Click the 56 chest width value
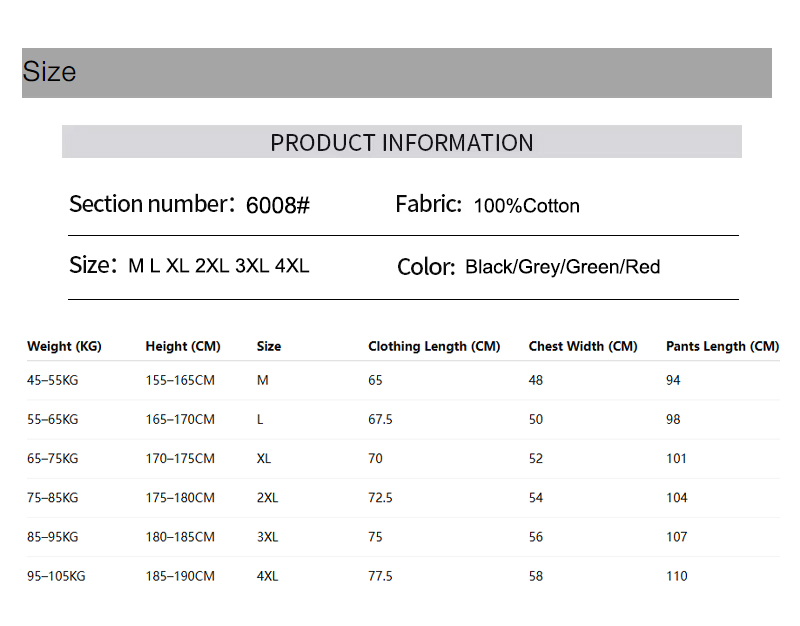Viewport: 800px width, 626px height. (536, 537)
